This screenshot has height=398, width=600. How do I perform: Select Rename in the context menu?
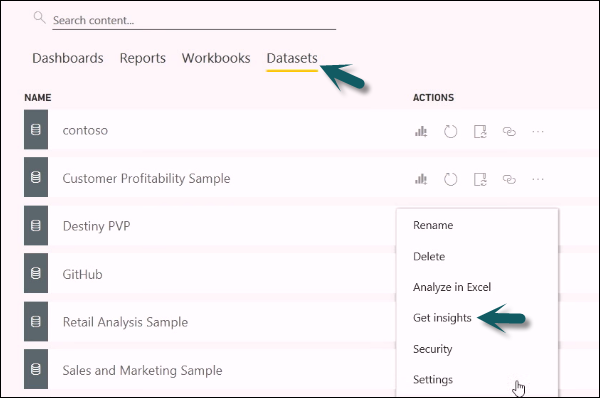point(433,225)
